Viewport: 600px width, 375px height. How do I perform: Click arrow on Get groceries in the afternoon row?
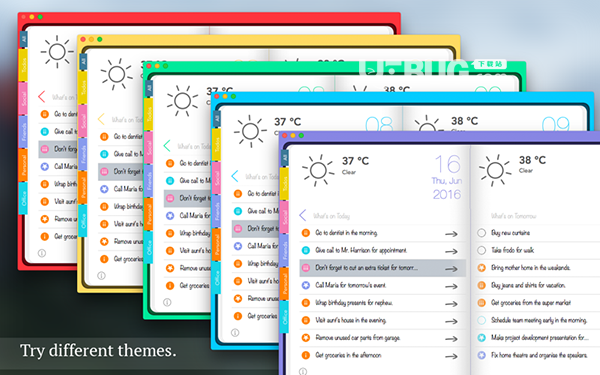tap(452, 356)
